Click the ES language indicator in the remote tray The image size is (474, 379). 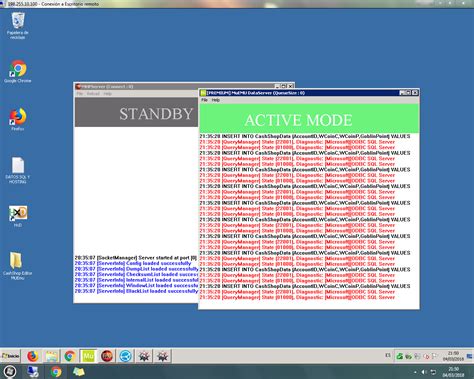pos(388,355)
